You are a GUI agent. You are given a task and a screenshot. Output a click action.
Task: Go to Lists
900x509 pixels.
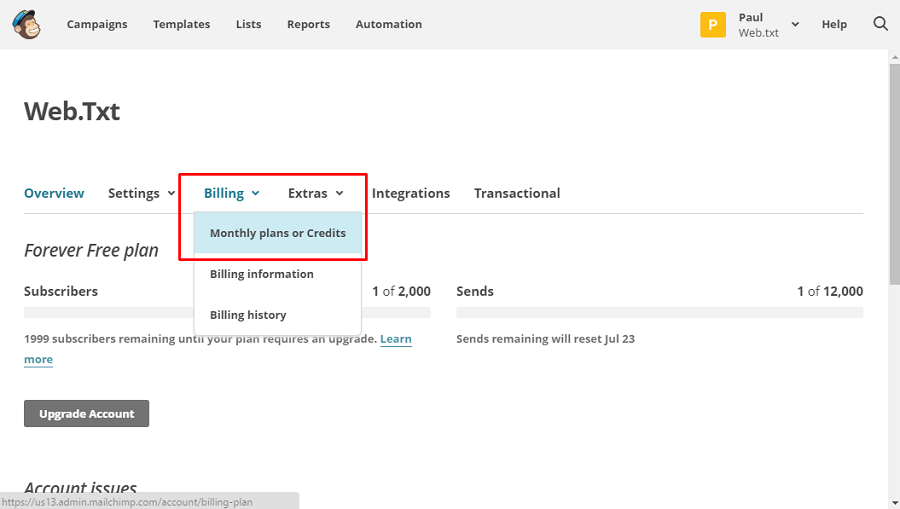click(249, 24)
